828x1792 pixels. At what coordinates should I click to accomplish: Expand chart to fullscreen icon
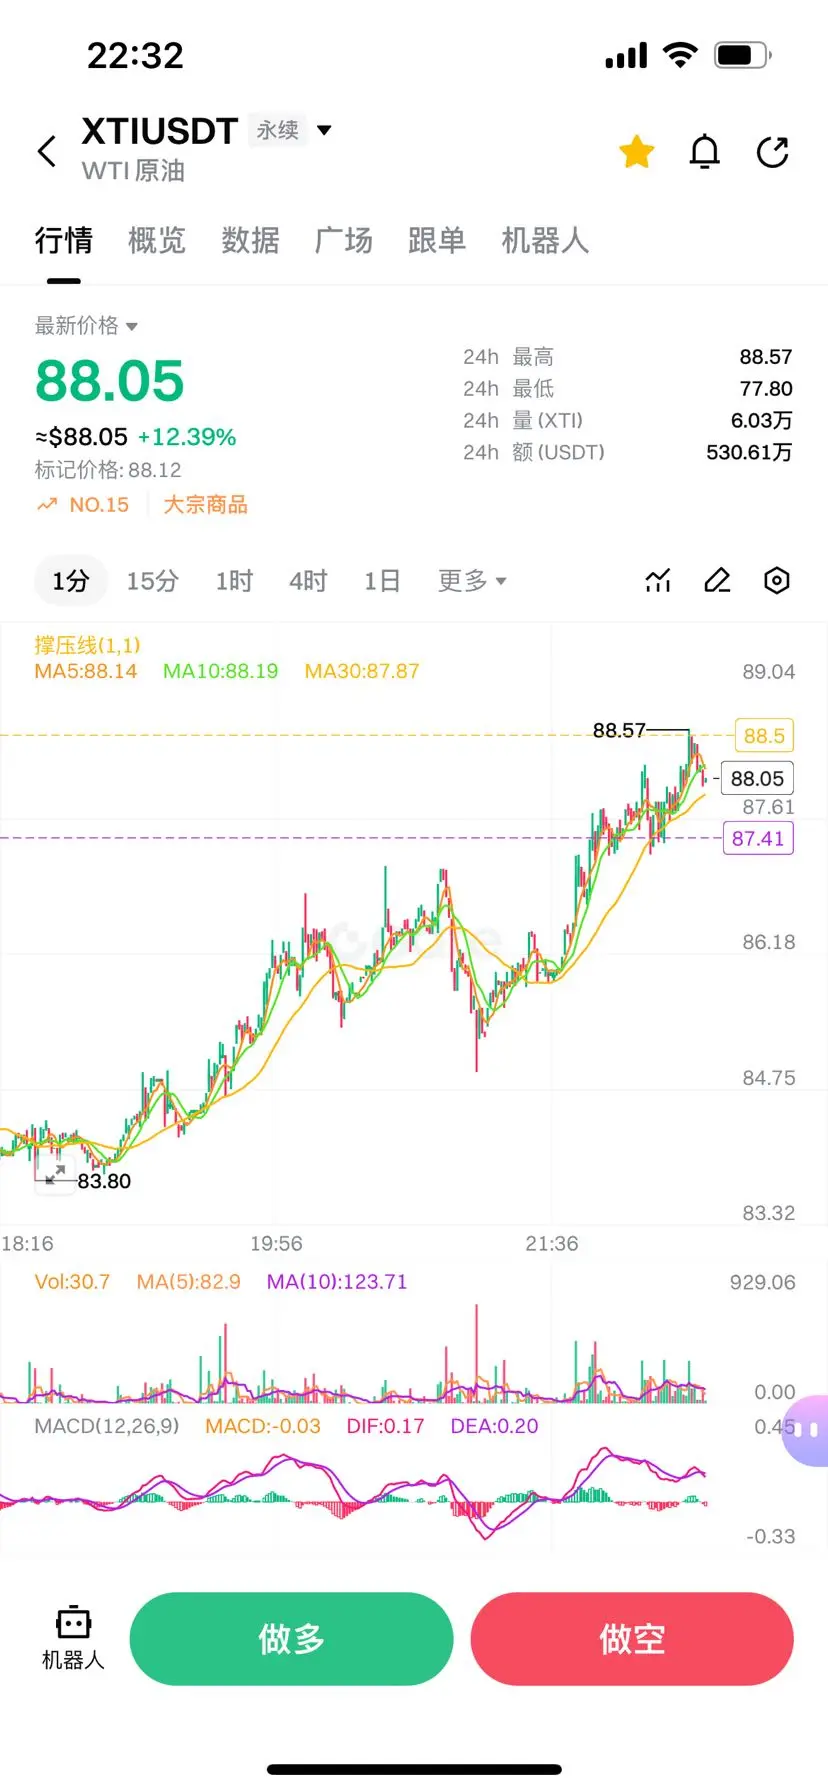55,1173
